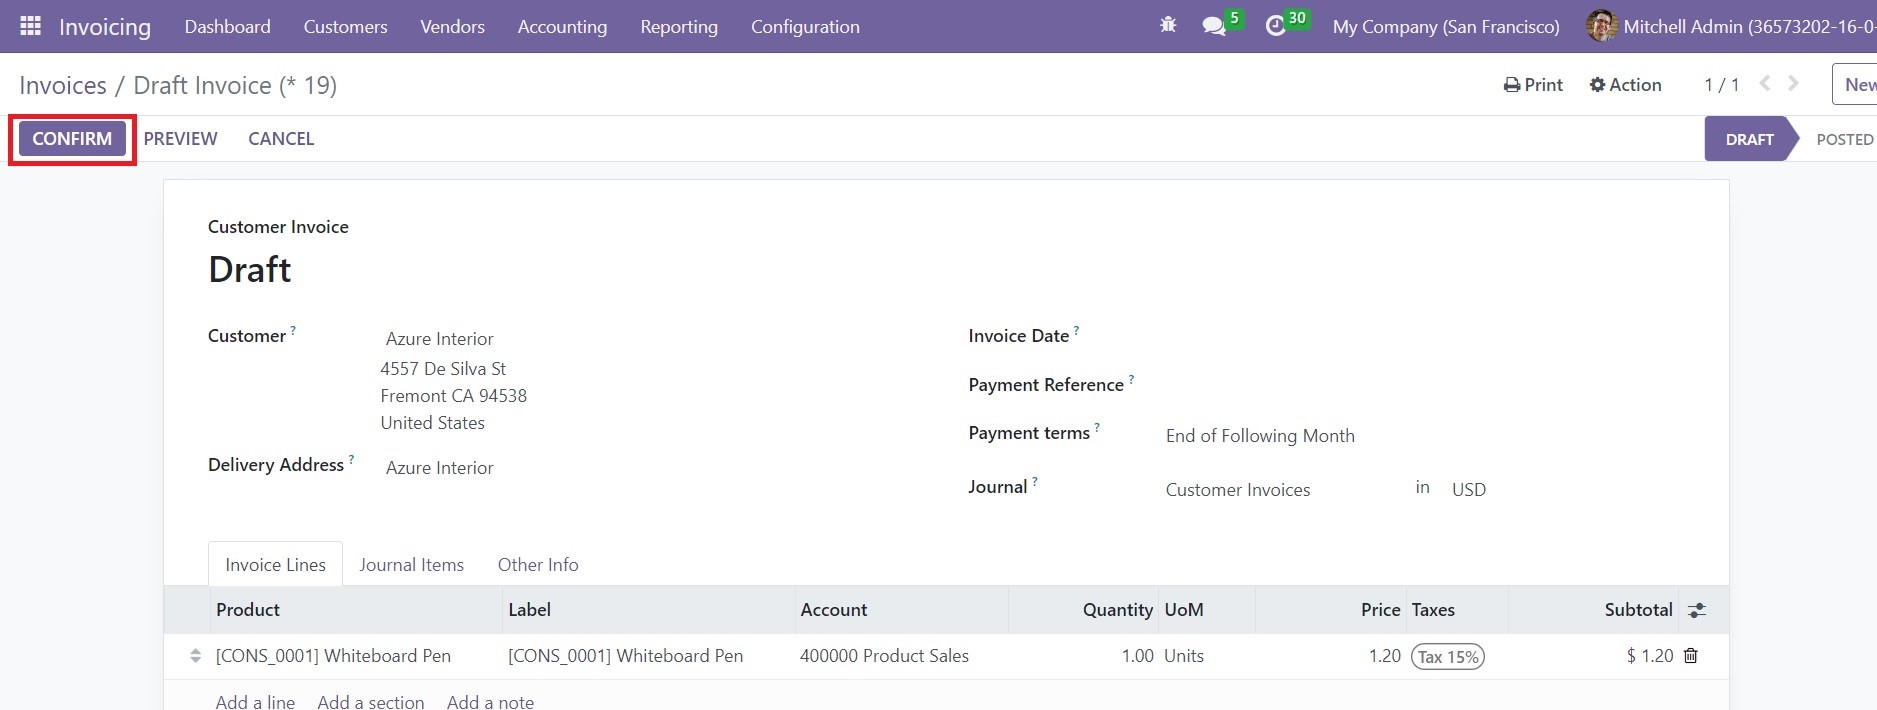Switch to the Journal Items tab
Viewport: 1877px width, 710px height.
click(x=411, y=564)
